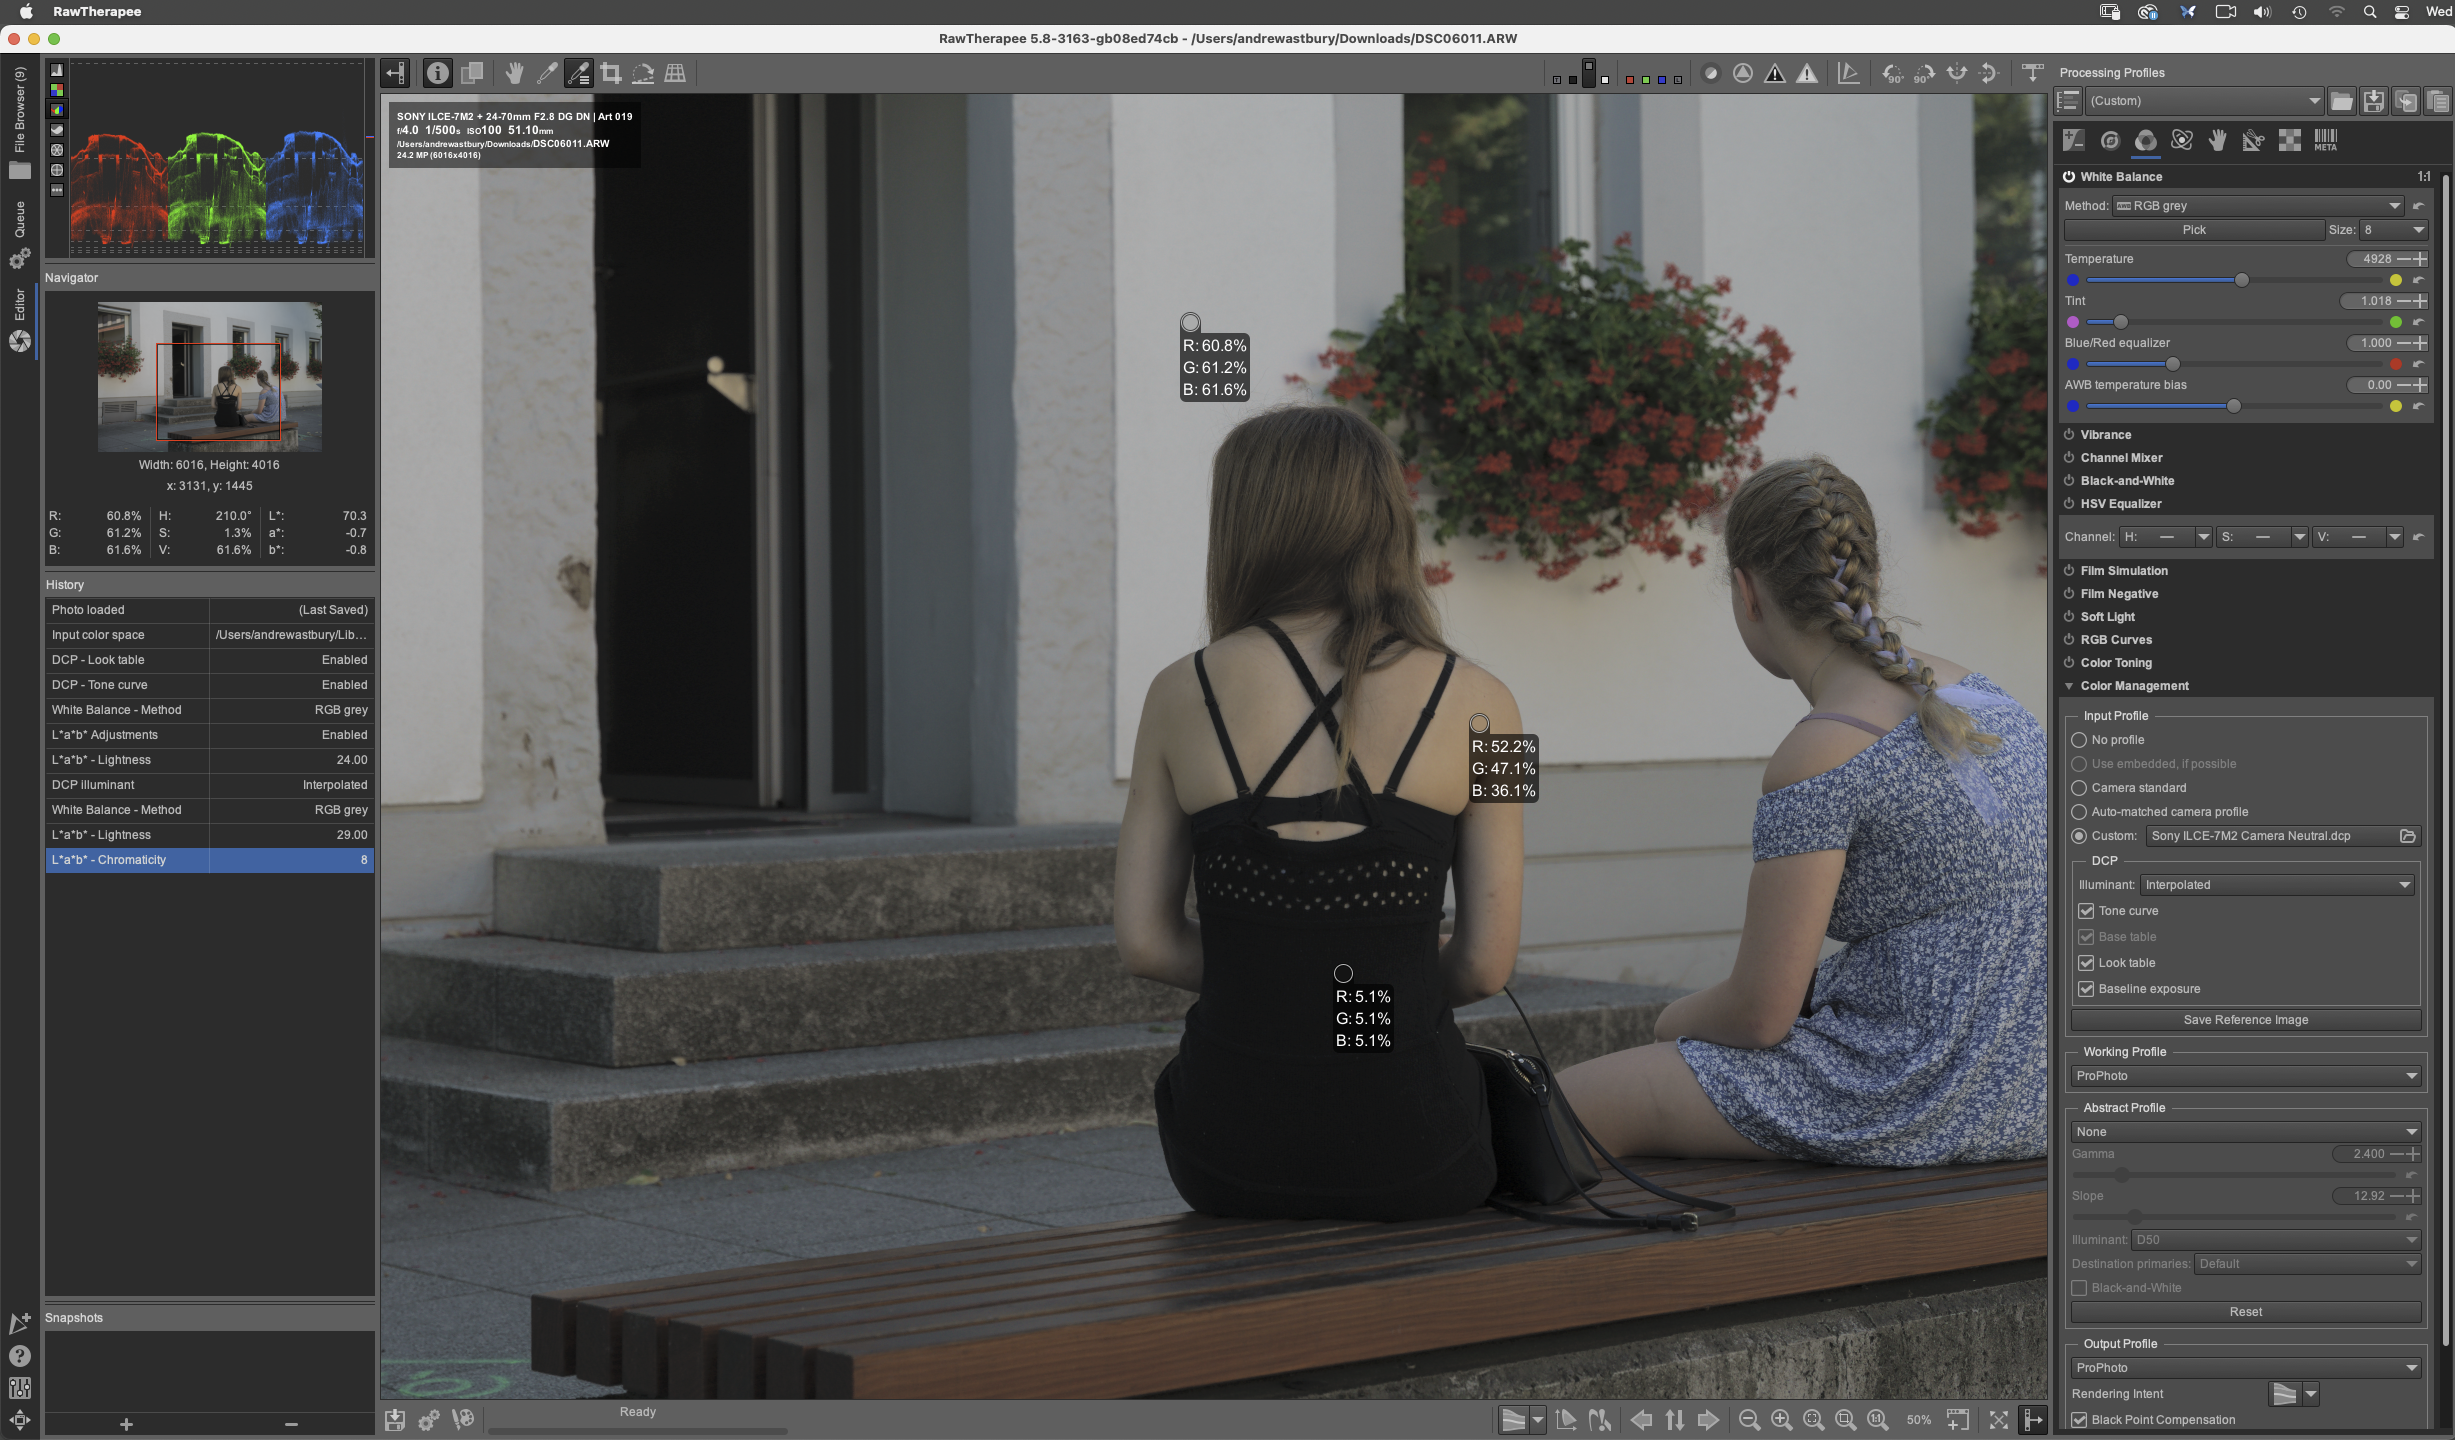The image size is (2455, 1440).
Task: Zoom in using magnifier plus icon
Action: point(1781,1420)
